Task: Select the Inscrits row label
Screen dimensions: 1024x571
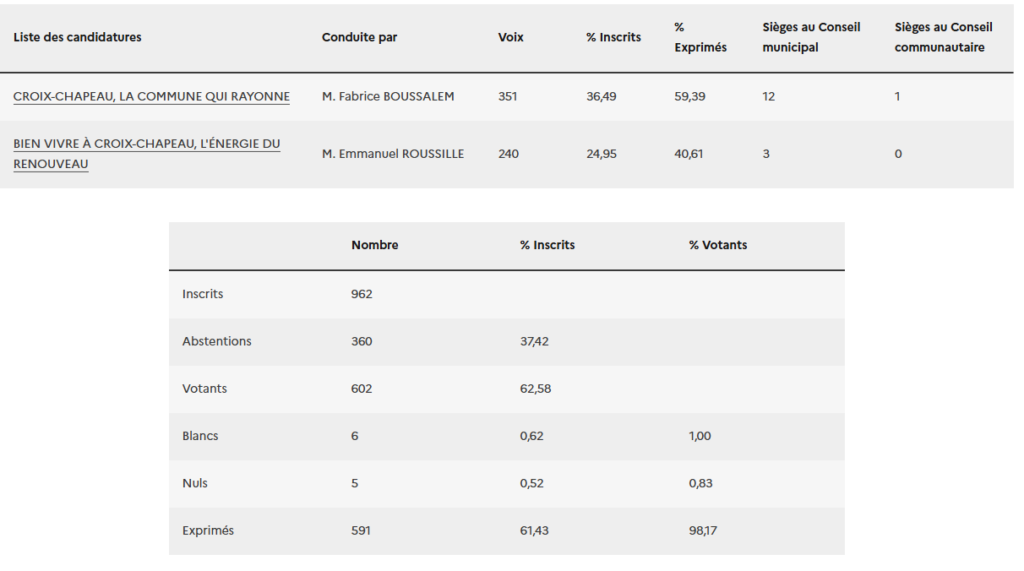Action: (x=203, y=294)
